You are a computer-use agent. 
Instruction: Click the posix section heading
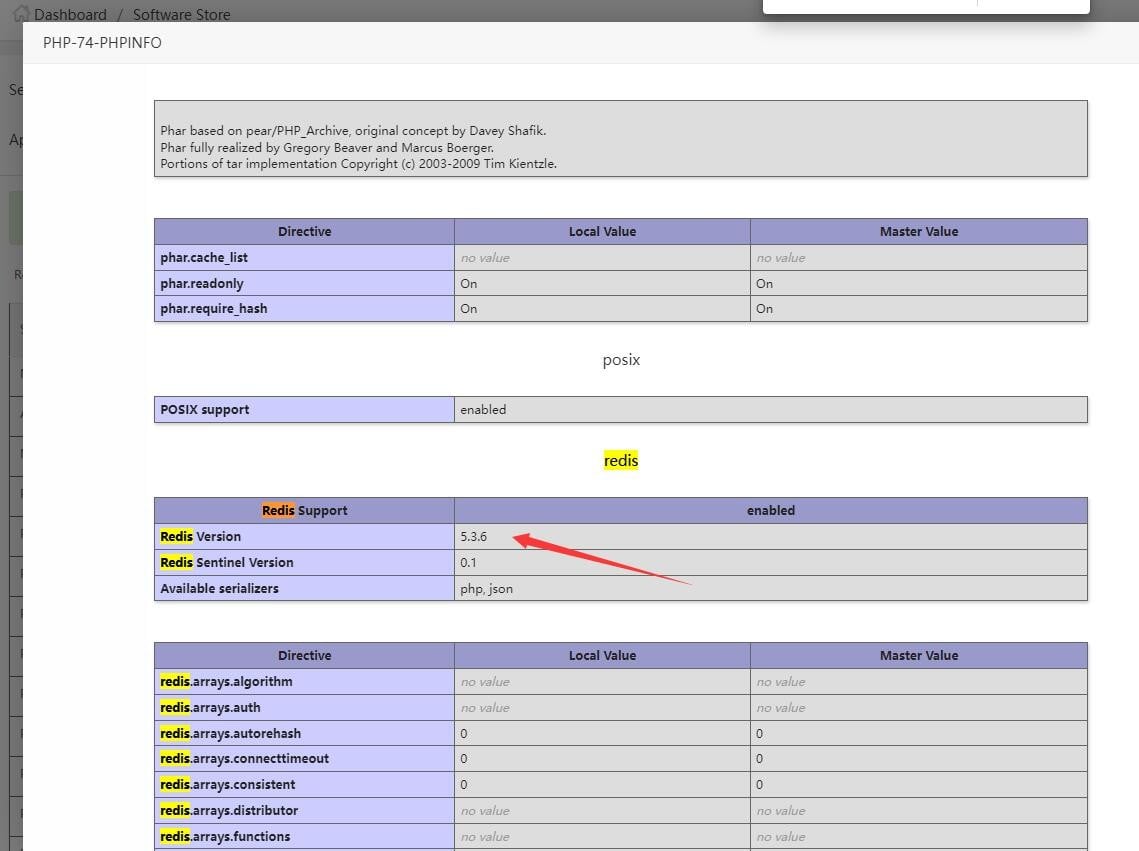pyautogui.click(x=621, y=360)
